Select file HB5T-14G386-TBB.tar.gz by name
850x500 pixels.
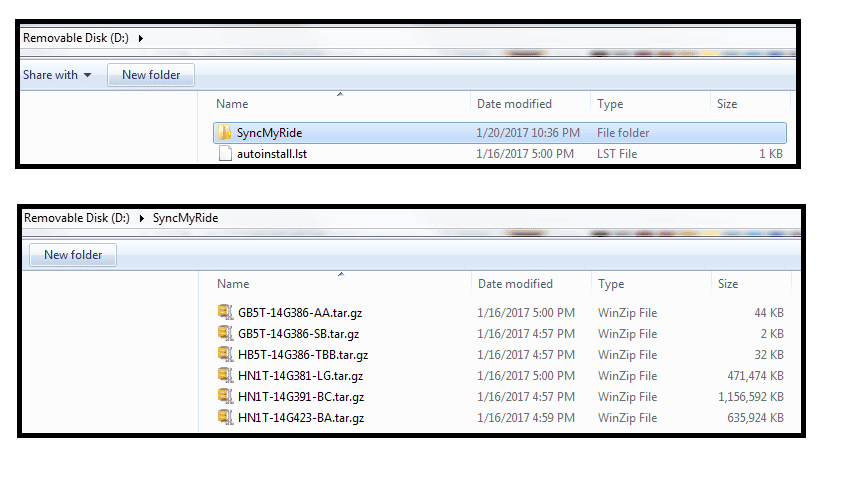tap(303, 355)
